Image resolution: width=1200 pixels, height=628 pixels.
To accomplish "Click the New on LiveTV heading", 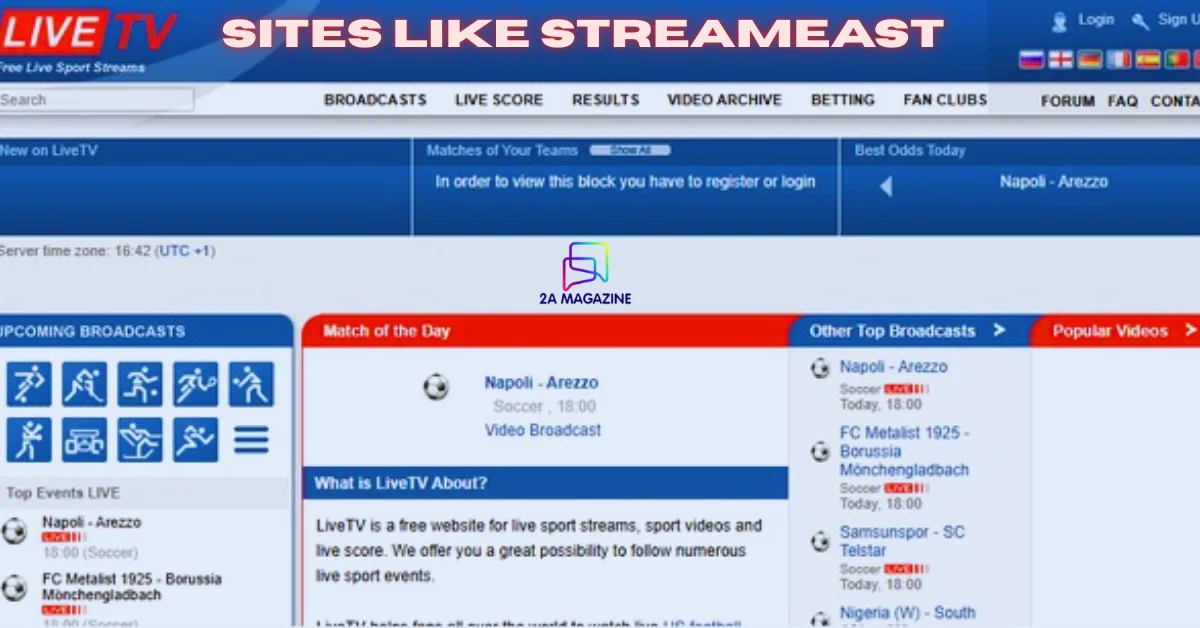I will (49, 150).
